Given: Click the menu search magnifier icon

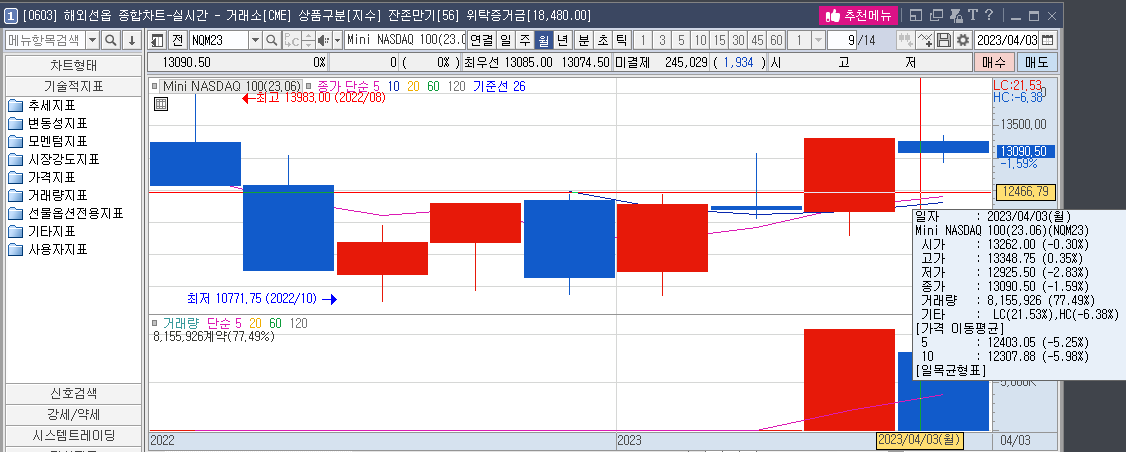Looking at the screenshot, I should click(111, 40).
